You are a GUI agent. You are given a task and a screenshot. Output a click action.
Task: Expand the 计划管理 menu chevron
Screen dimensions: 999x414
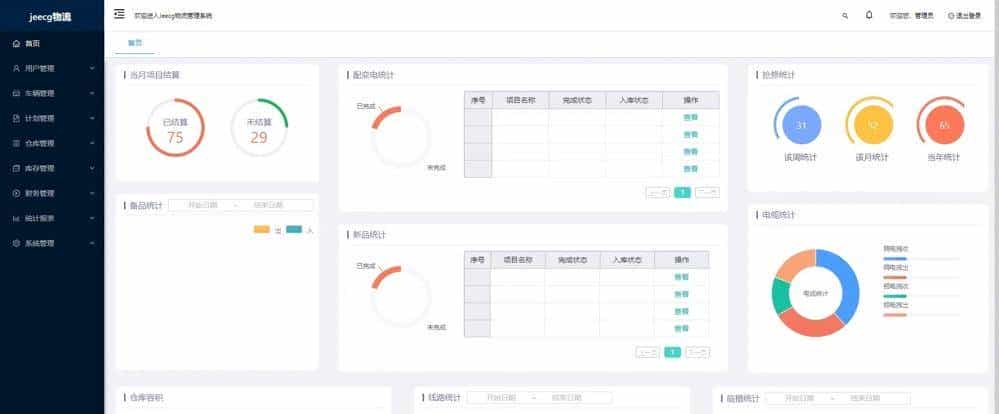coord(92,118)
